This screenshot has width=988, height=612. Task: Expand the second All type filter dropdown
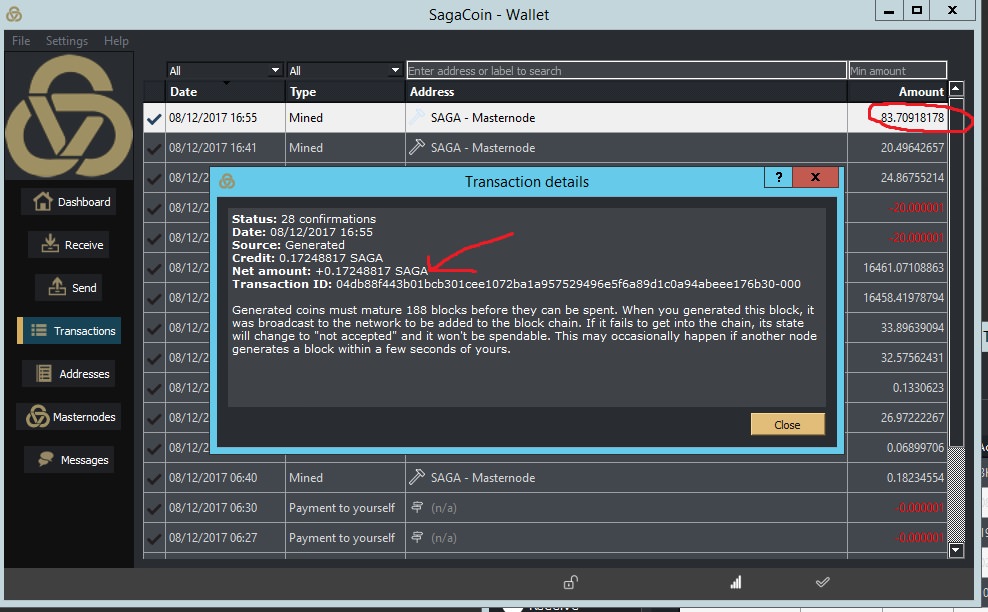[344, 70]
